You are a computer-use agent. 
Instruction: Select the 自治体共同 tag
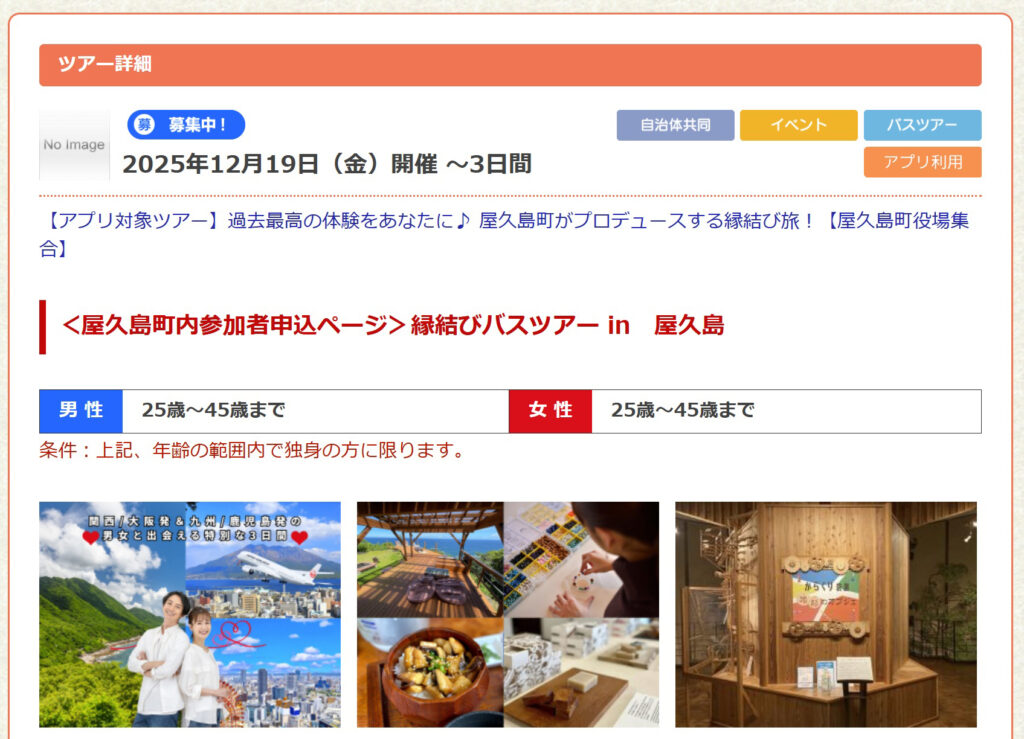coord(675,125)
